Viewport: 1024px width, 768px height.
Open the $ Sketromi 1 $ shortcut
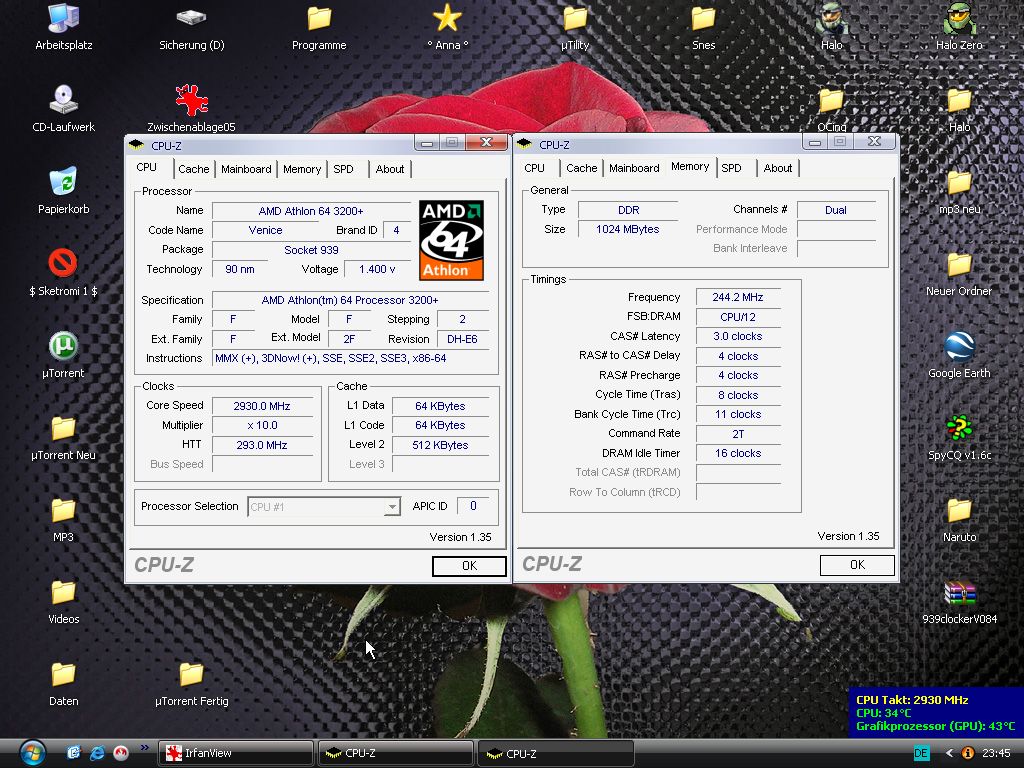[x=63, y=272]
